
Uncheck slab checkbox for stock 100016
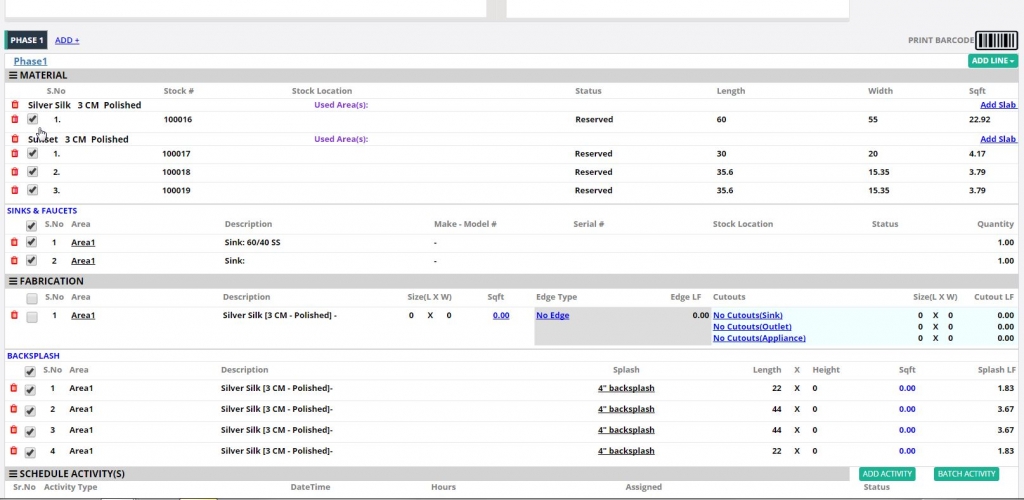32,119
